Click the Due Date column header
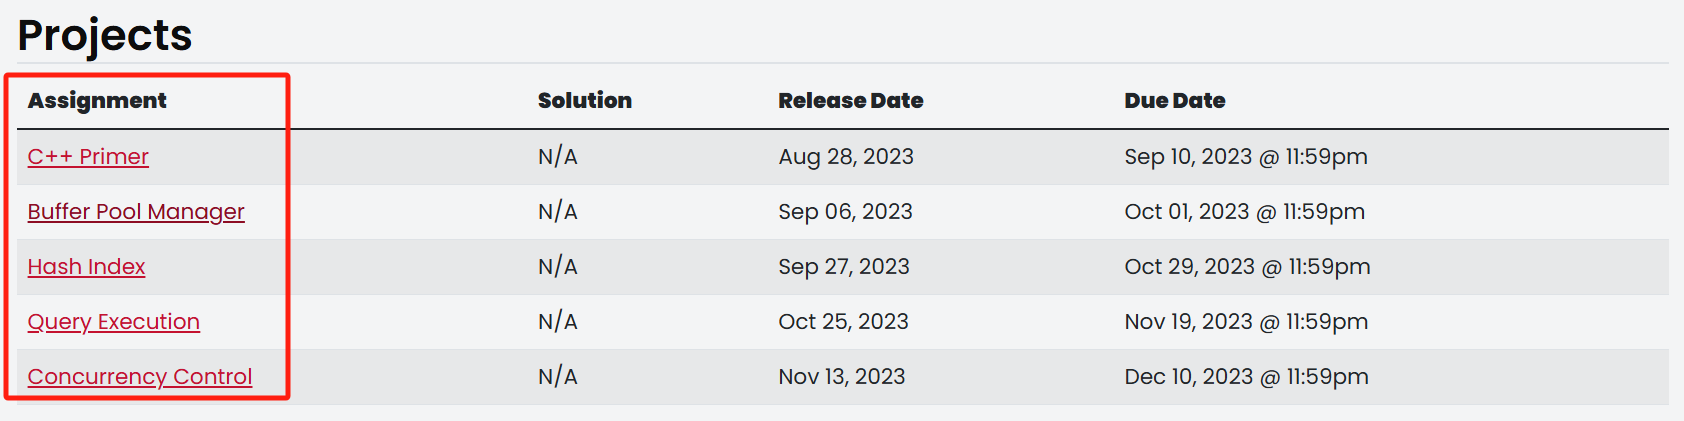 (1175, 101)
